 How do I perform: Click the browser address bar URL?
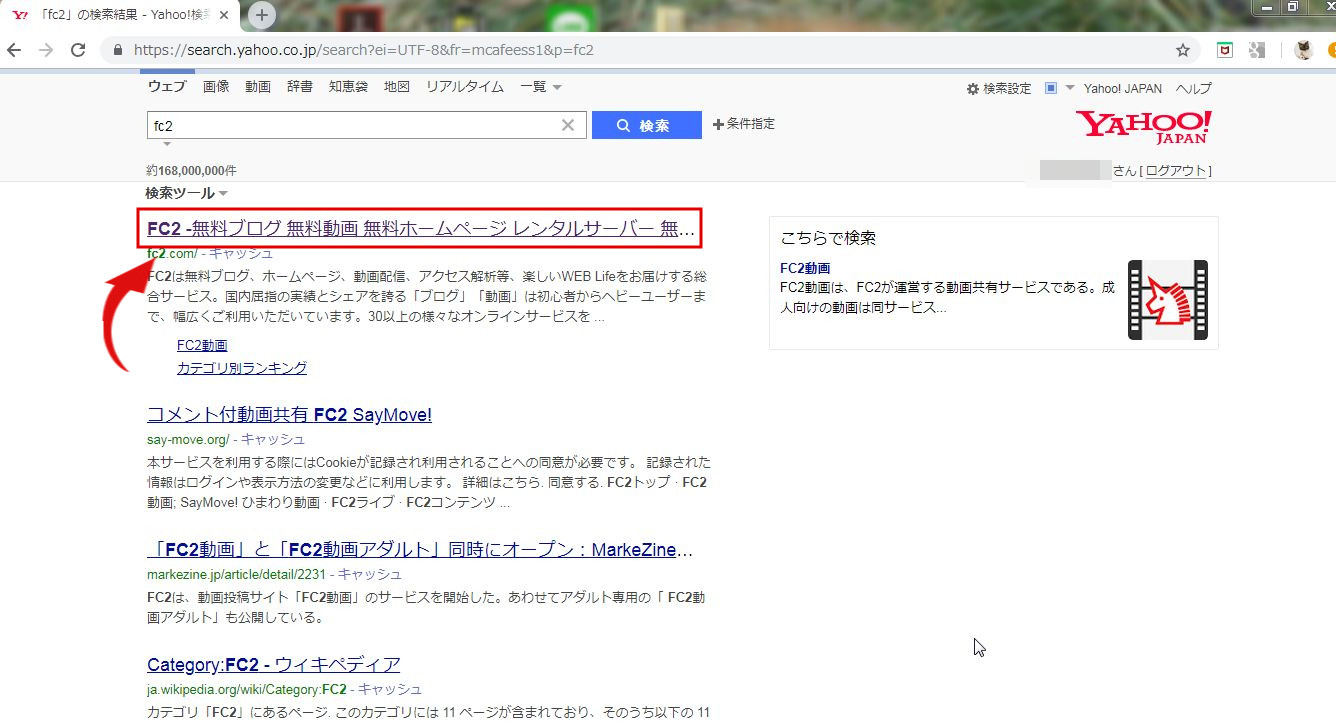coord(364,50)
